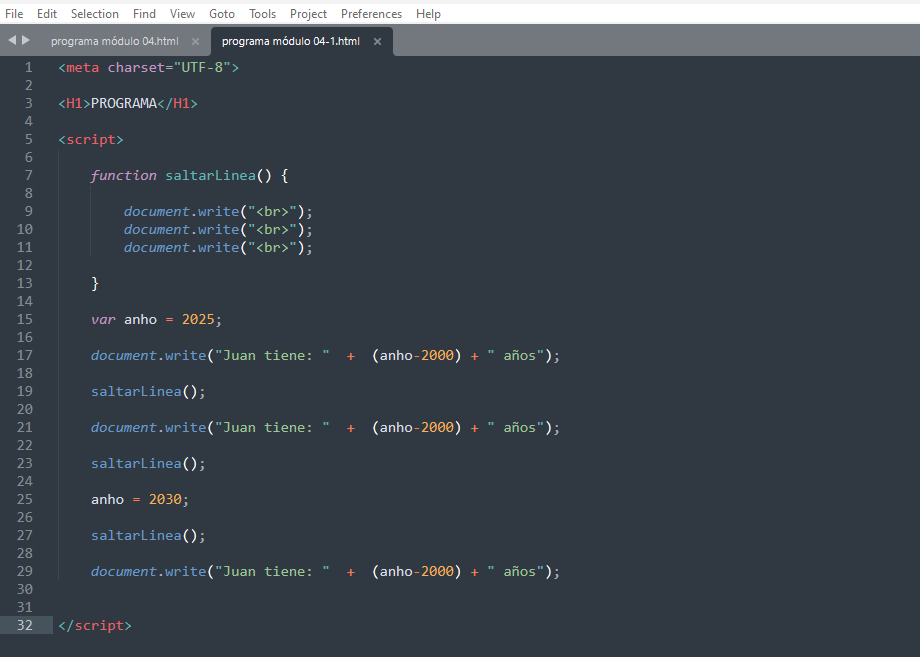This screenshot has width=920, height=657.
Task: Switch to the programa módulo 04.html tab
Action: (114, 41)
